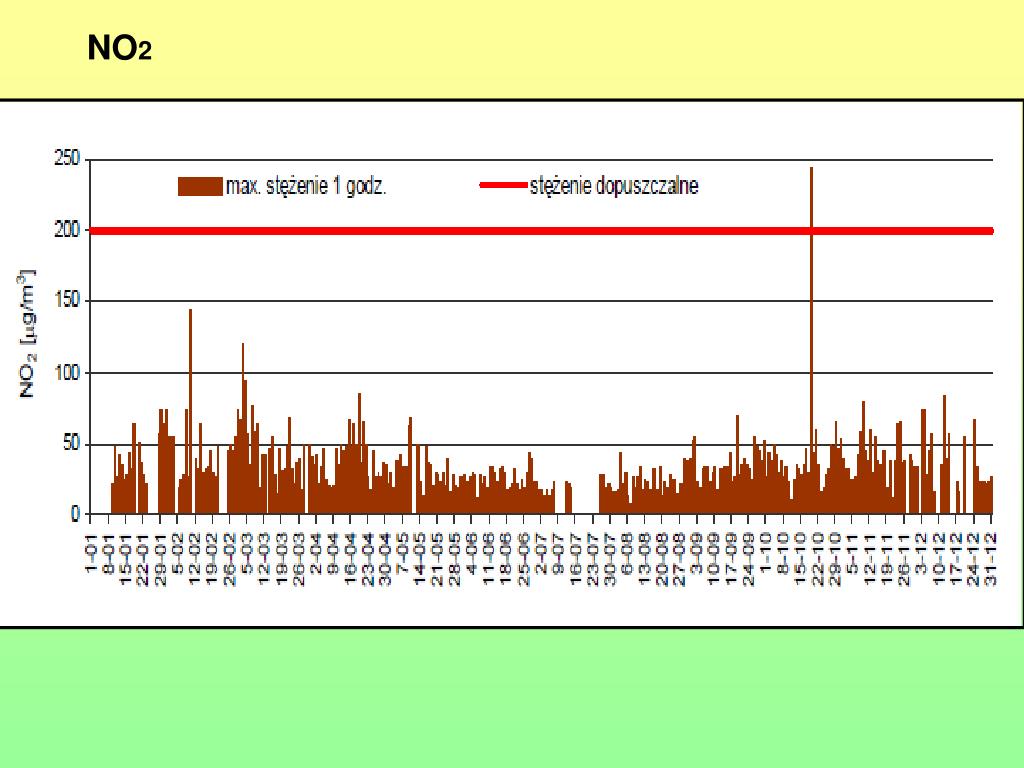1024x768 pixels.
Task: Click the 200 value on the y-axis
Action: click(x=66, y=230)
